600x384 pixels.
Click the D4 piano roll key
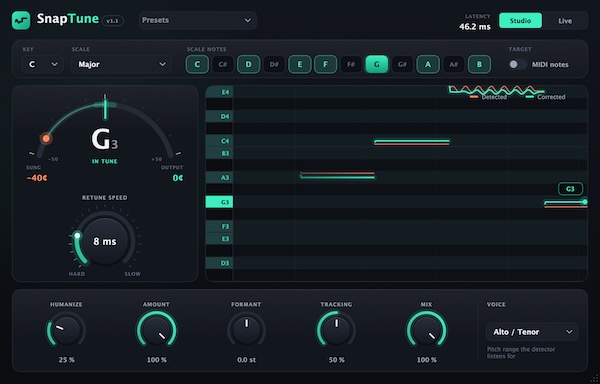tap(219, 116)
